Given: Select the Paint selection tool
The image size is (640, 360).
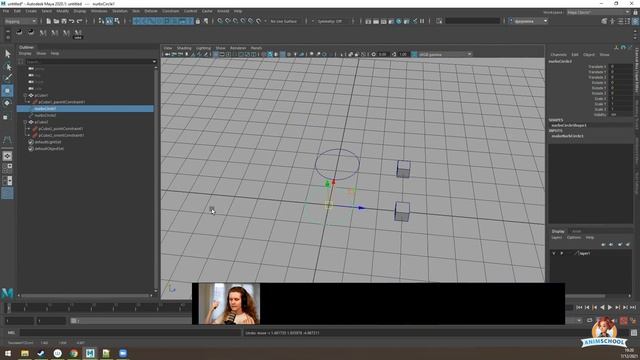Looking at the screenshot, I should (x=7, y=78).
